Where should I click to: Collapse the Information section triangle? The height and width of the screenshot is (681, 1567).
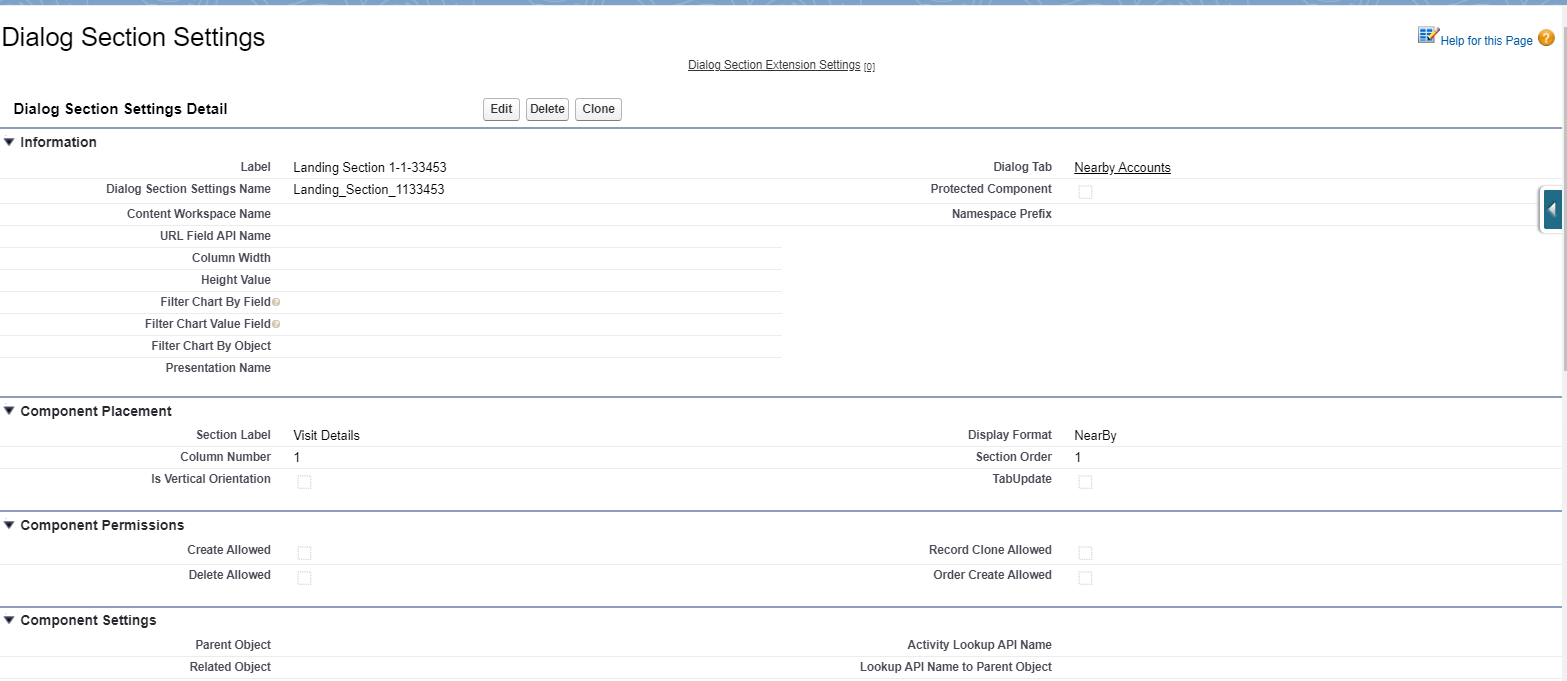coord(9,142)
